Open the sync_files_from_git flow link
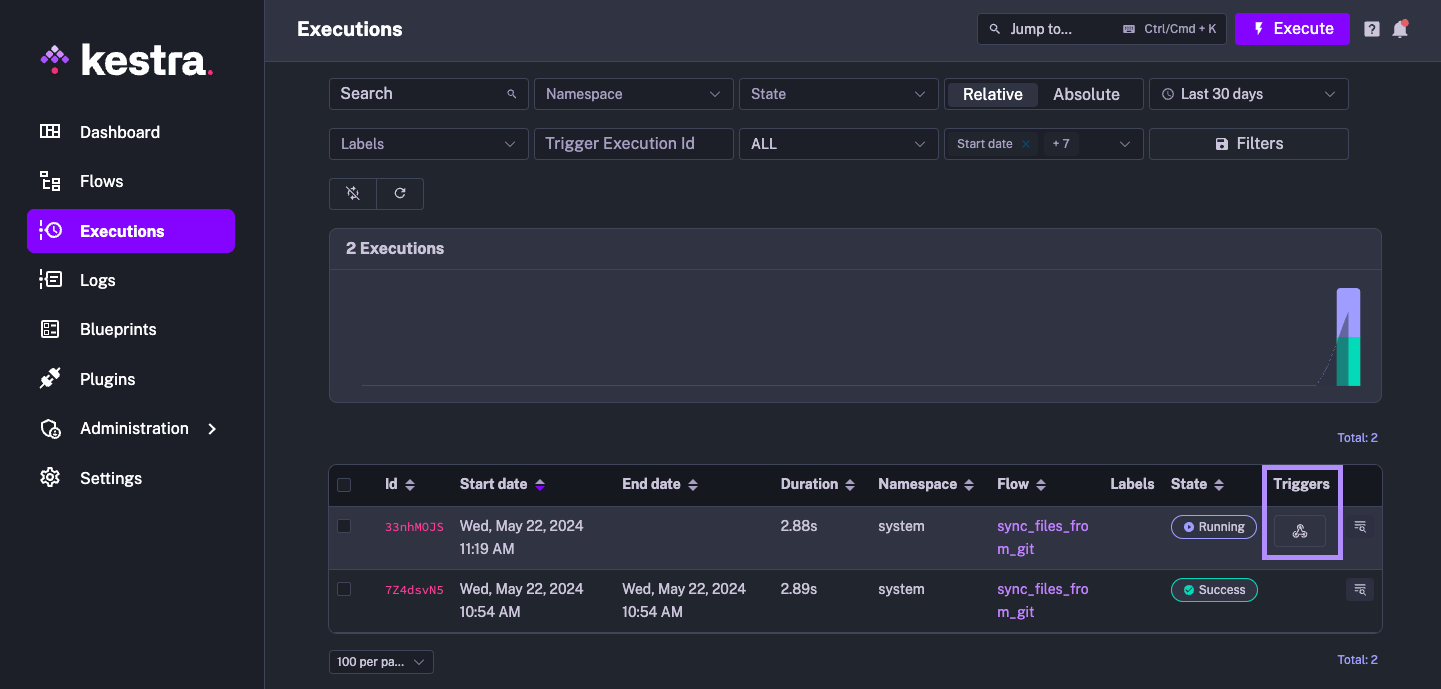Image resolution: width=1441 pixels, height=689 pixels. tap(1042, 537)
